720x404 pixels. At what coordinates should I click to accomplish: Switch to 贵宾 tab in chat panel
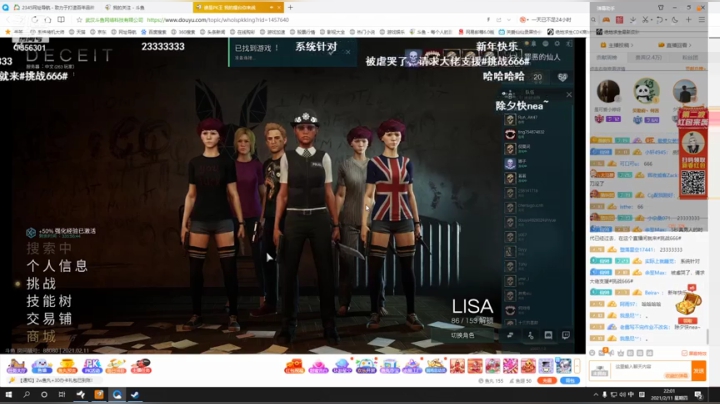[x=648, y=58]
